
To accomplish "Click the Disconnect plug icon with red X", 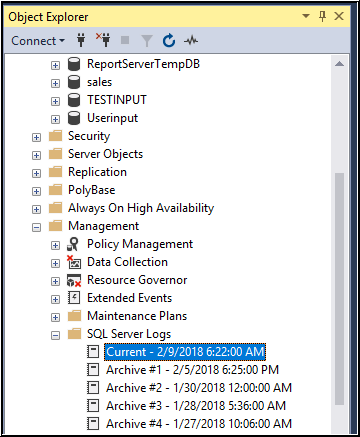I will pyautogui.click(x=103, y=39).
